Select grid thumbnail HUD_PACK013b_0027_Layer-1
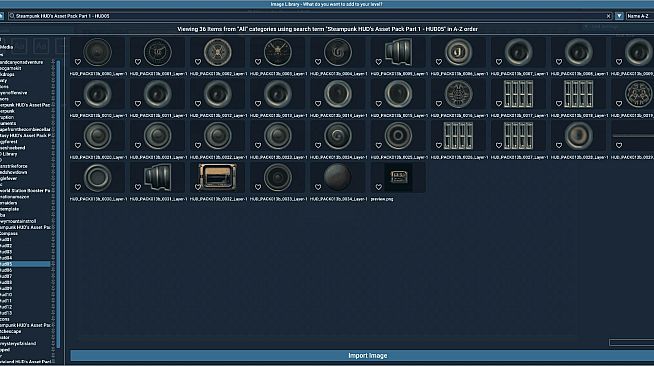The image size is (654, 366). [x=518, y=135]
